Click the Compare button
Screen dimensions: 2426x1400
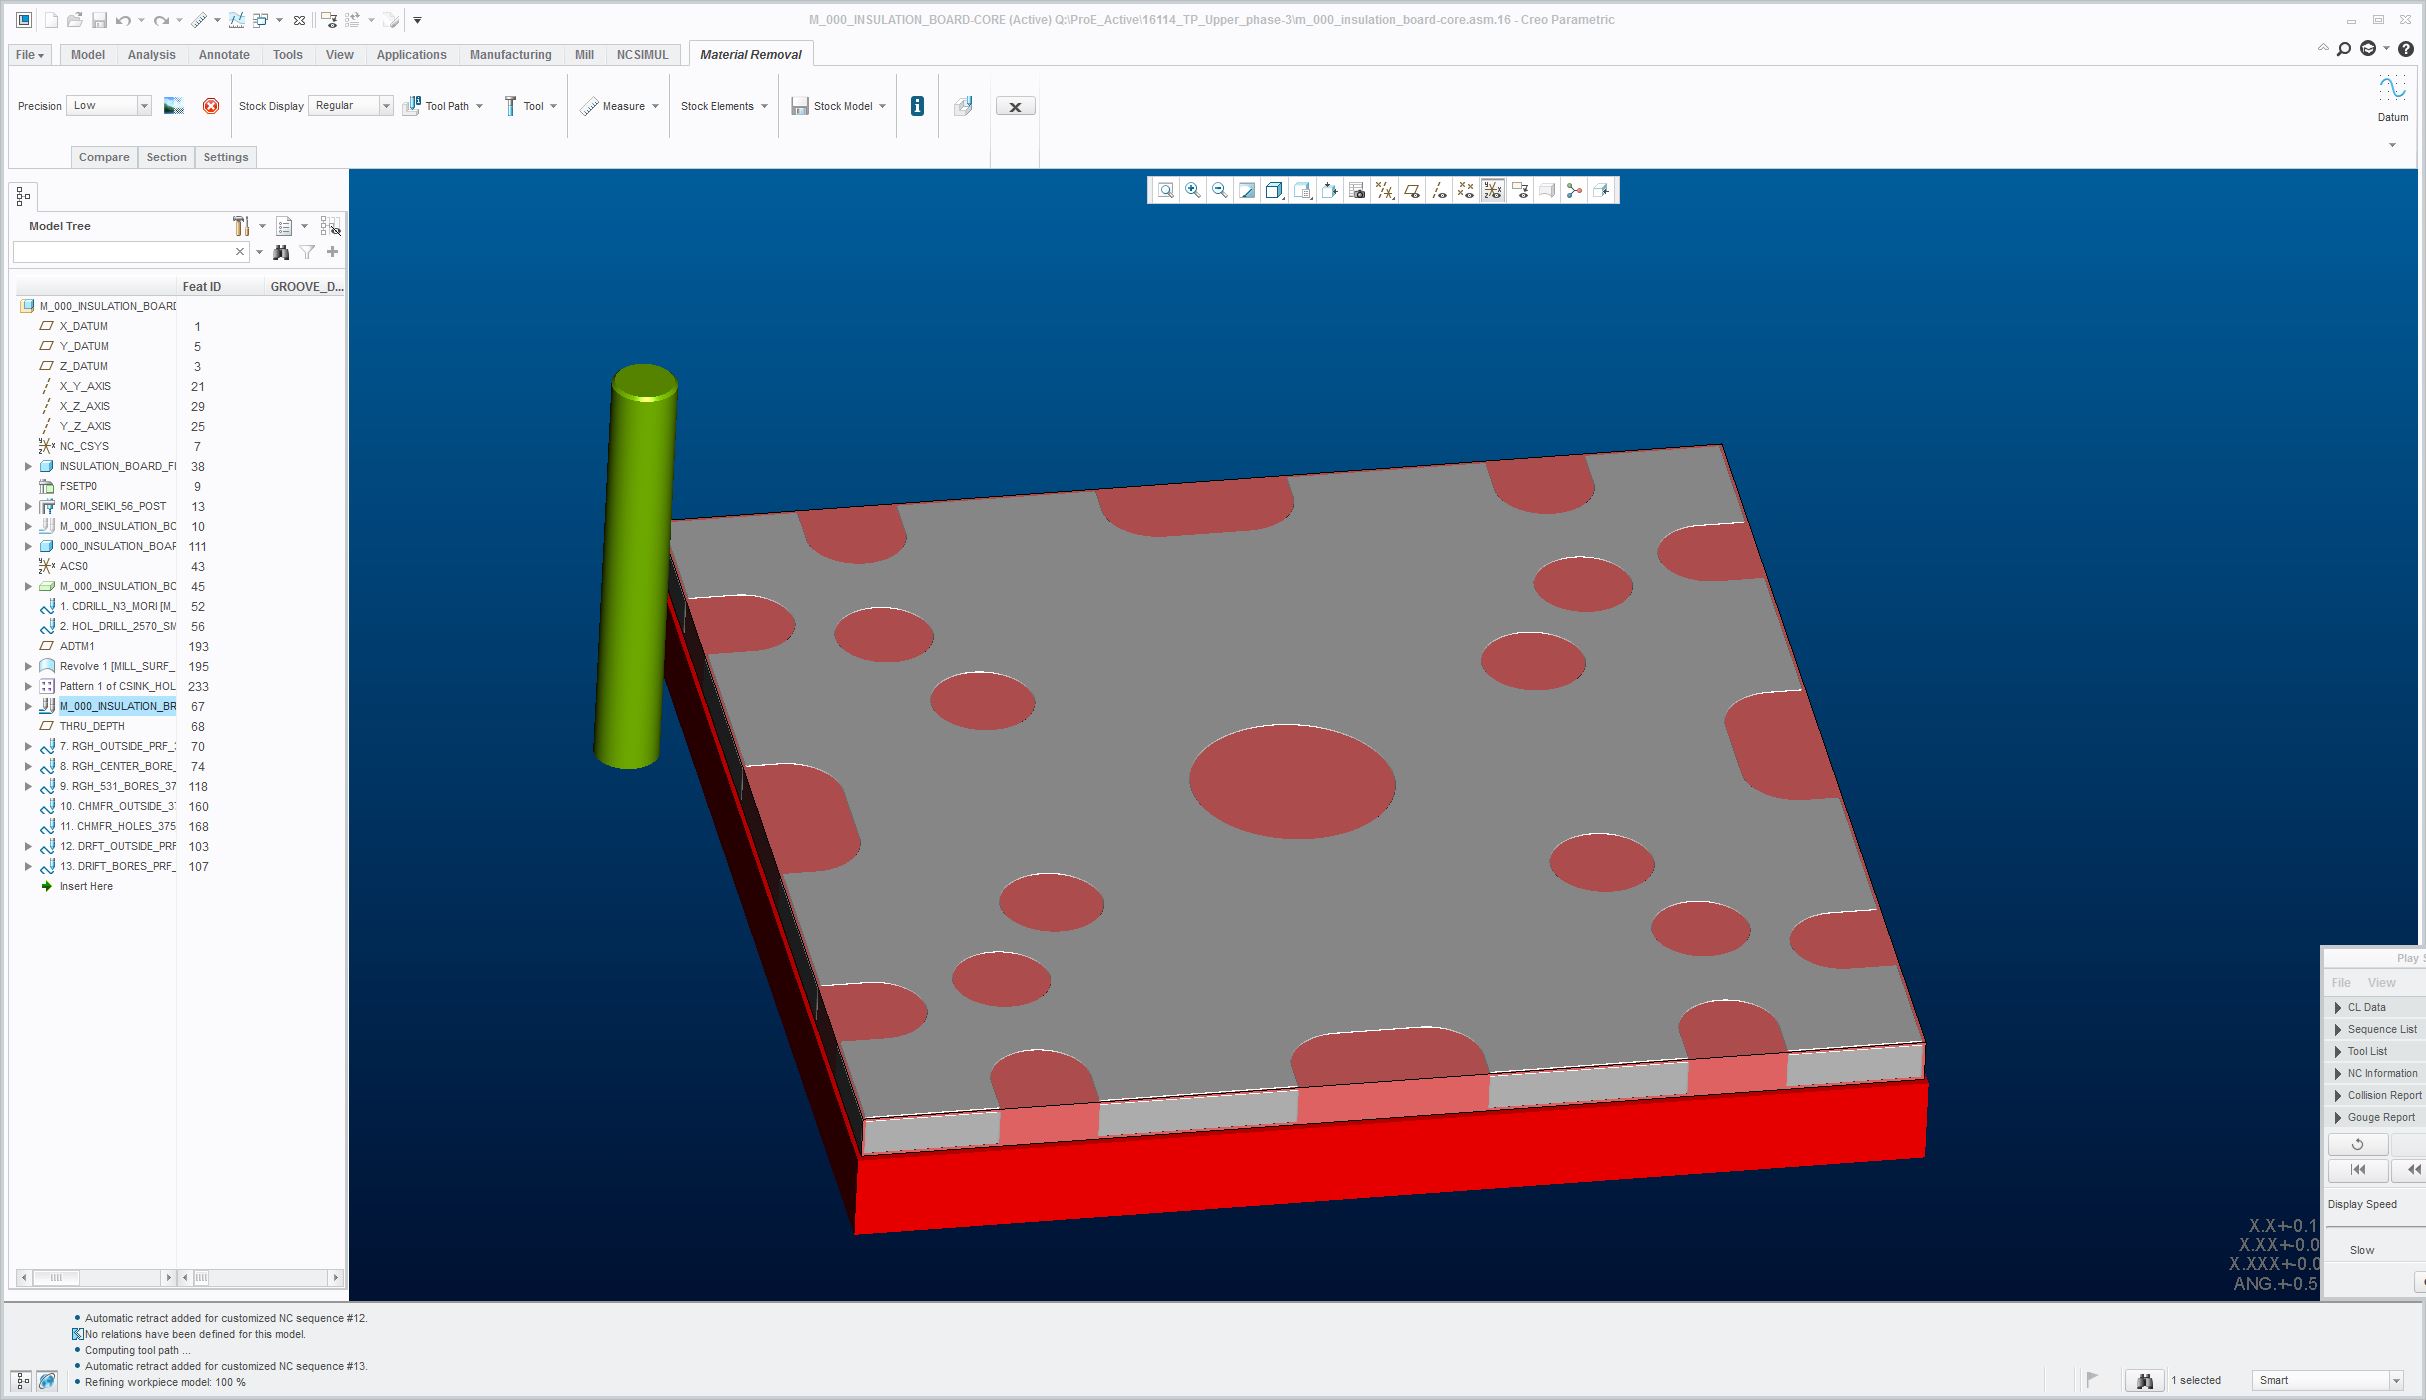click(103, 157)
